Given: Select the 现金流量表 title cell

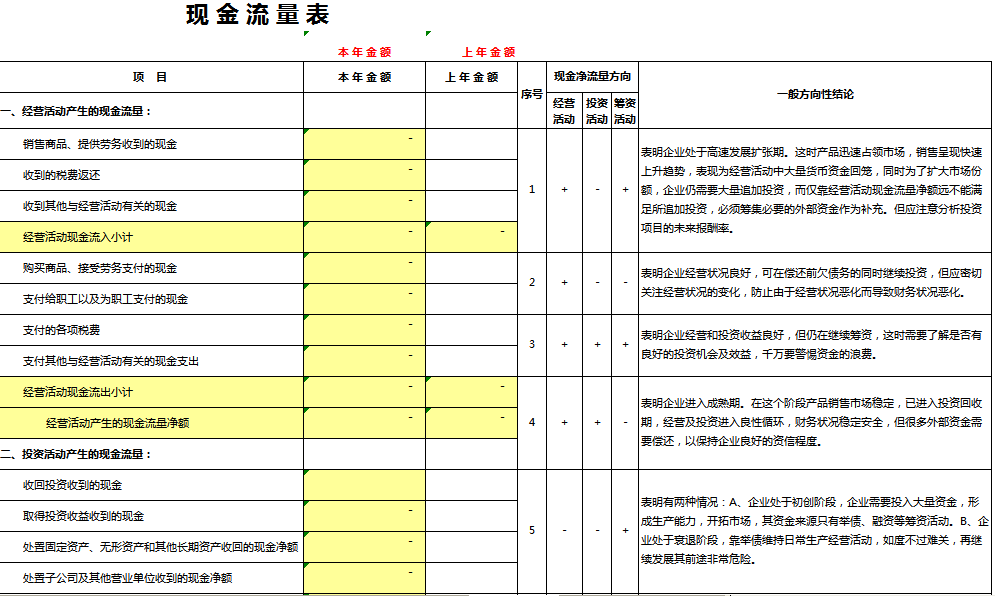Looking at the screenshot, I should tap(258, 14).
